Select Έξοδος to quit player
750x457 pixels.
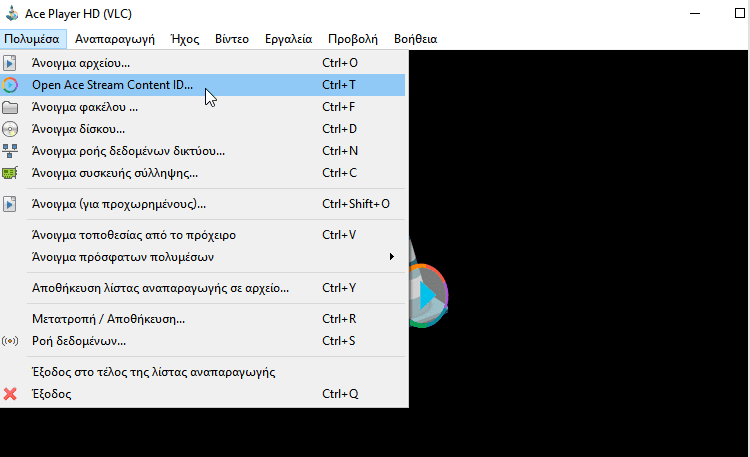pos(203,394)
